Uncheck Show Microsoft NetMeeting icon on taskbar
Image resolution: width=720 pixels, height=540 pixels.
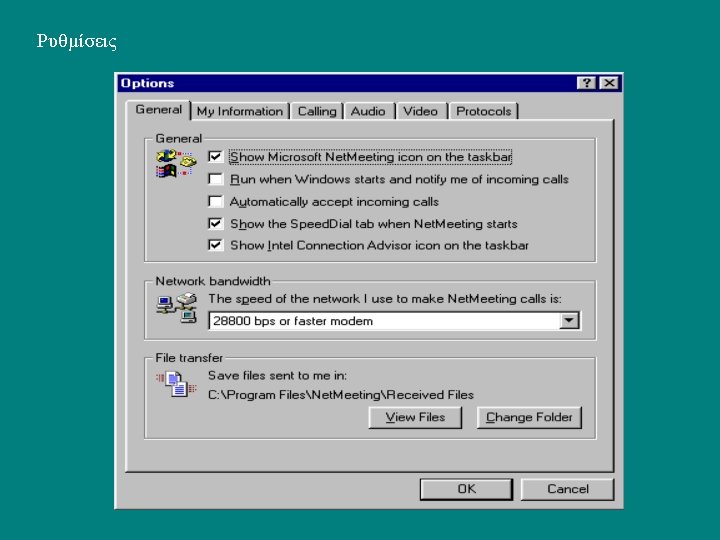pyautogui.click(x=215, y=157)
